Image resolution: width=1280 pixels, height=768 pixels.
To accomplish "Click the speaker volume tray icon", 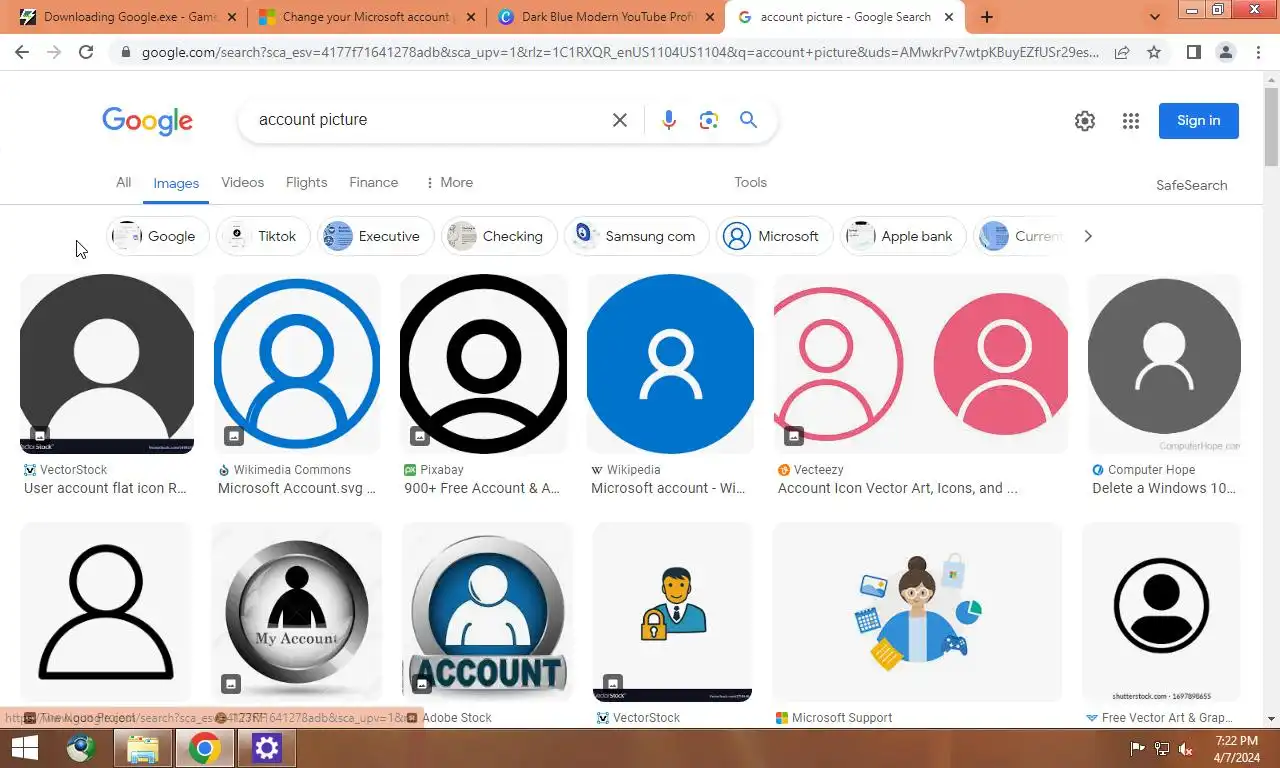I will [x=1186, y=748].
